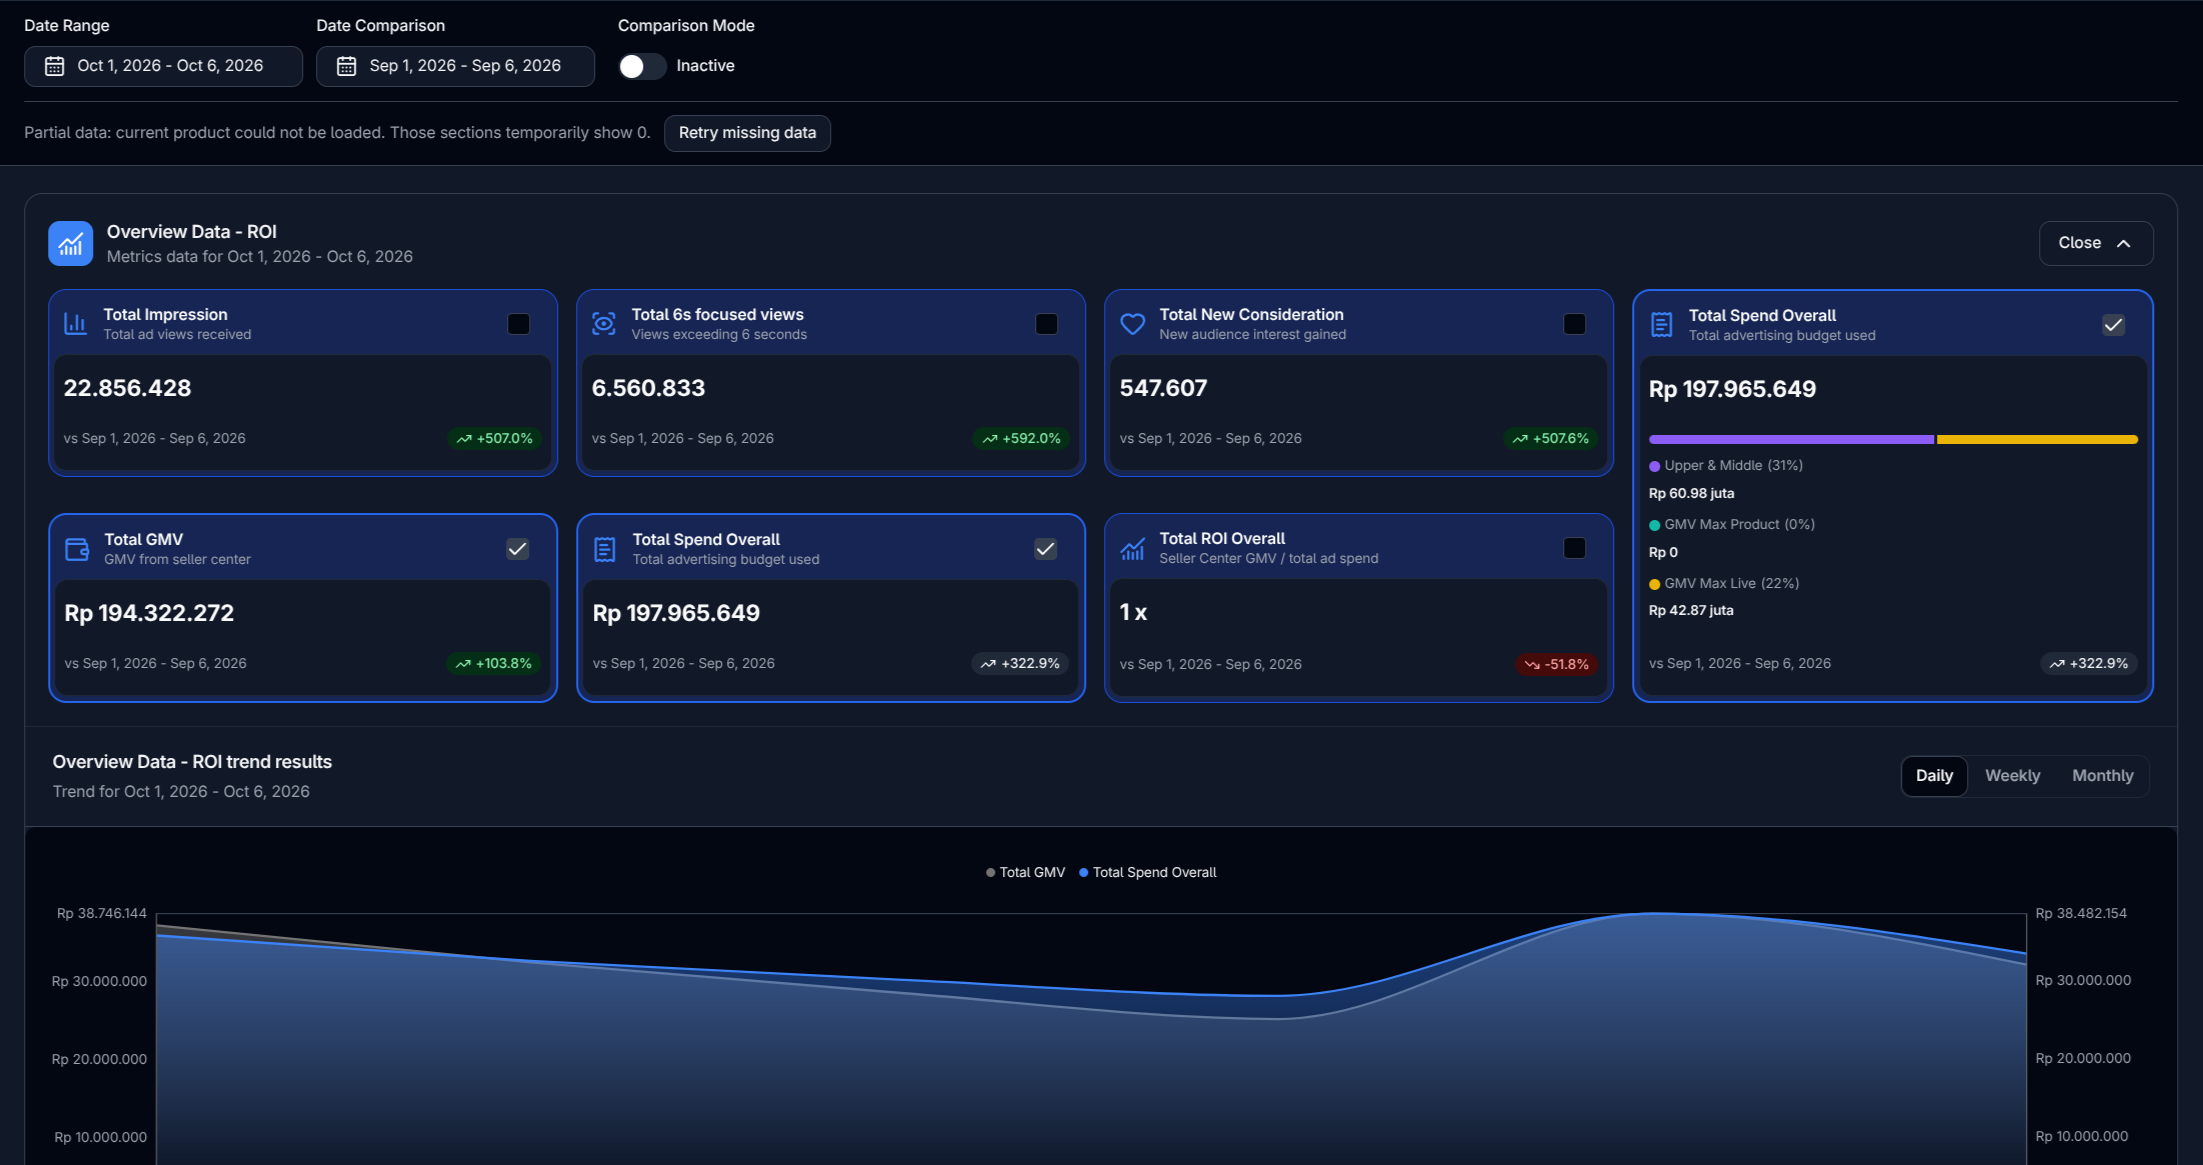Check the Total New Consideration checkbox

[x=1574, y=324]
